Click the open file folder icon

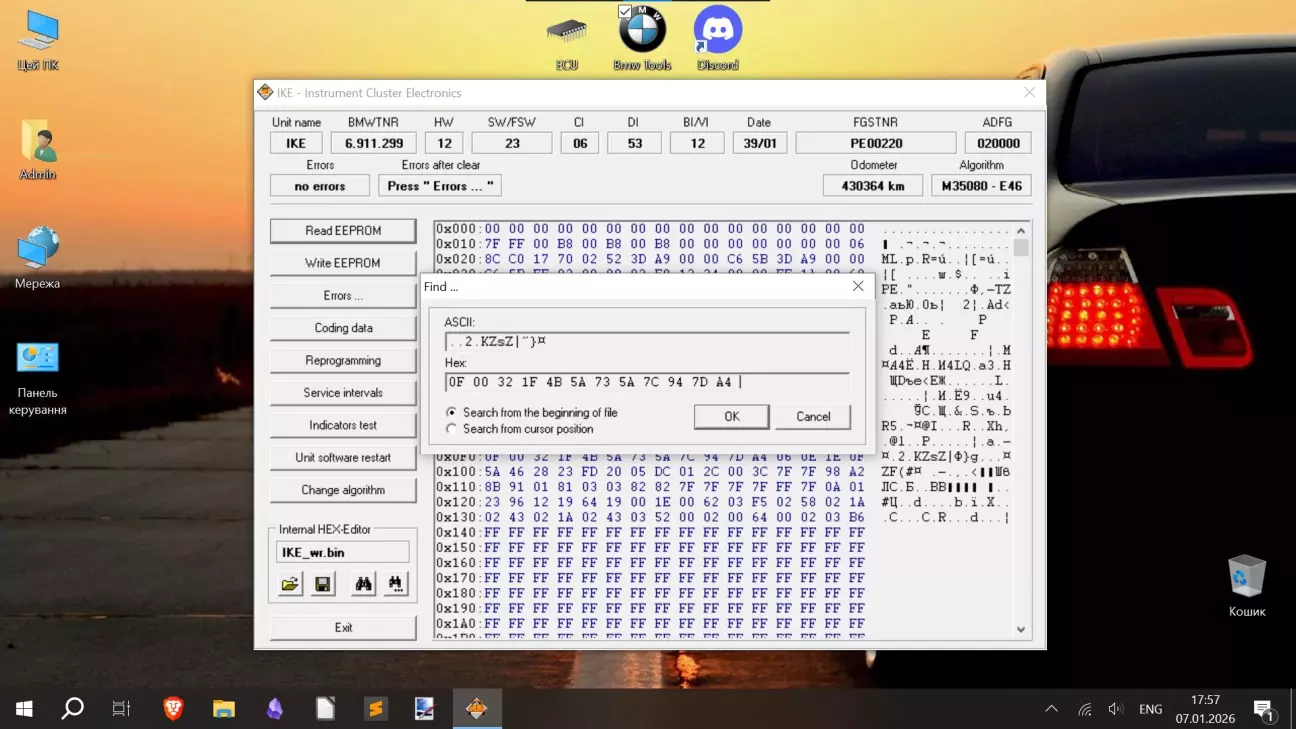click(290, 584)
